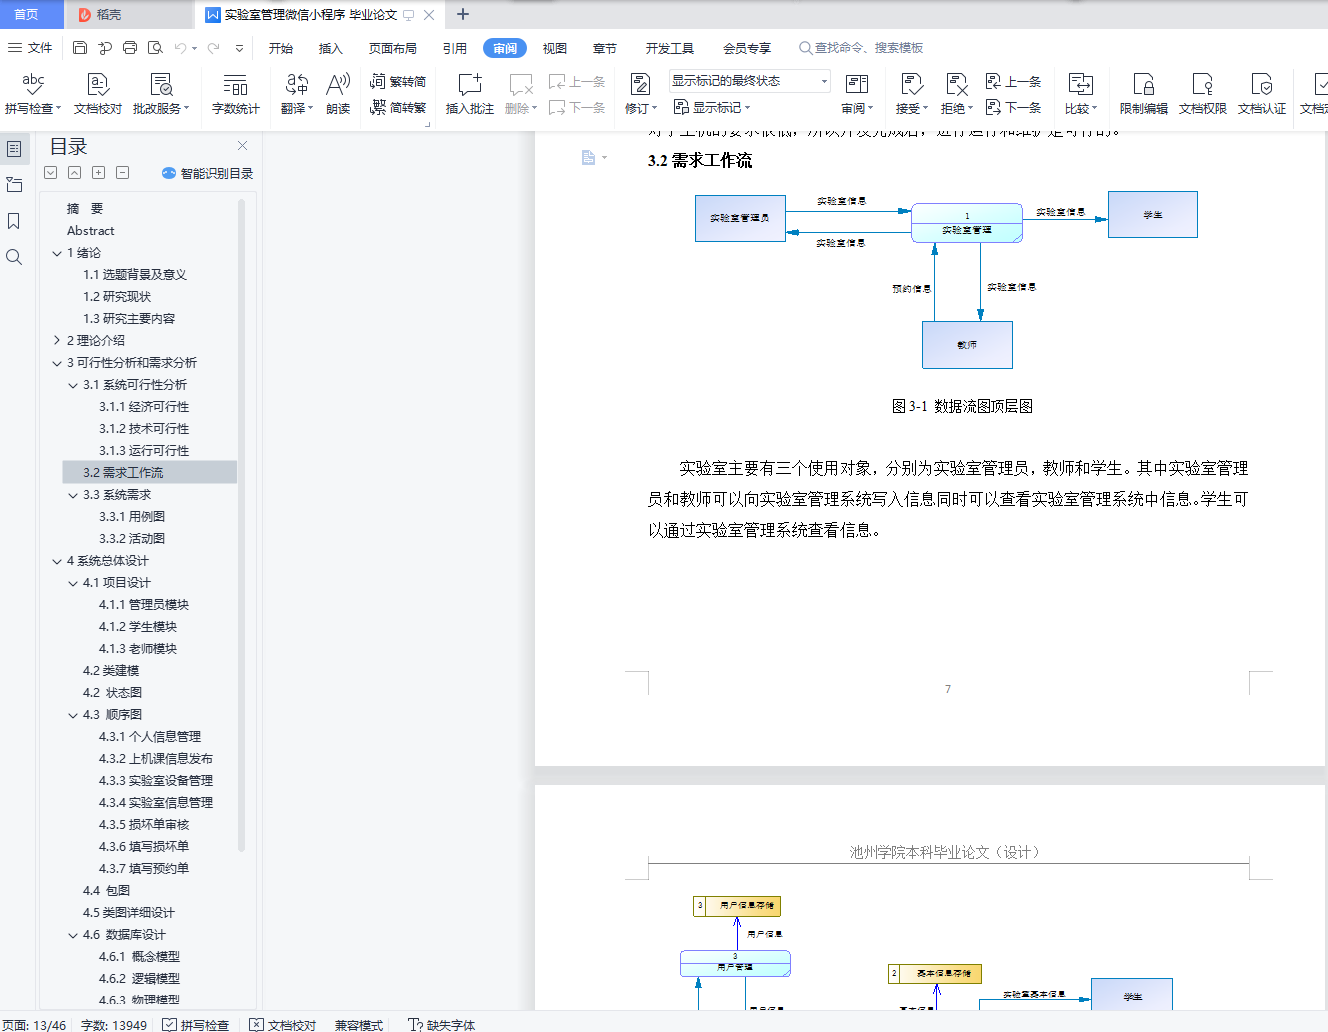Toggle 拼写检查 in the status bar
The image size is (1328, 1032).
(196, 1025)
